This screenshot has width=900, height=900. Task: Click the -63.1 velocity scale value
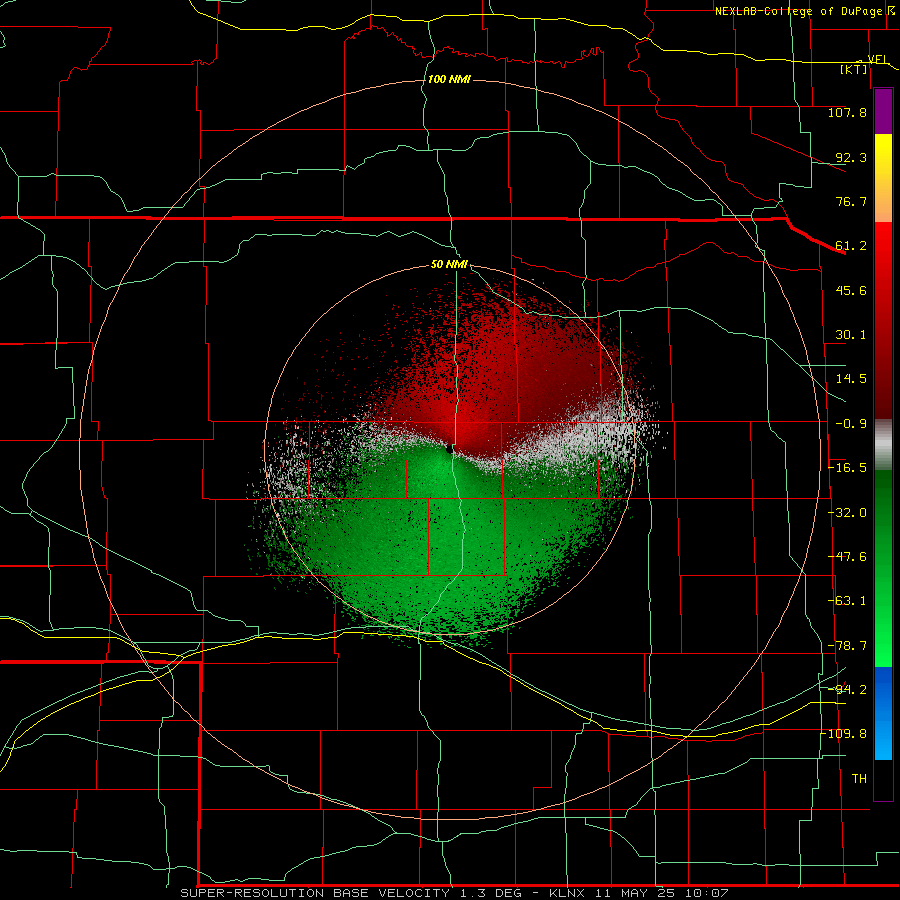pos(847,601)
